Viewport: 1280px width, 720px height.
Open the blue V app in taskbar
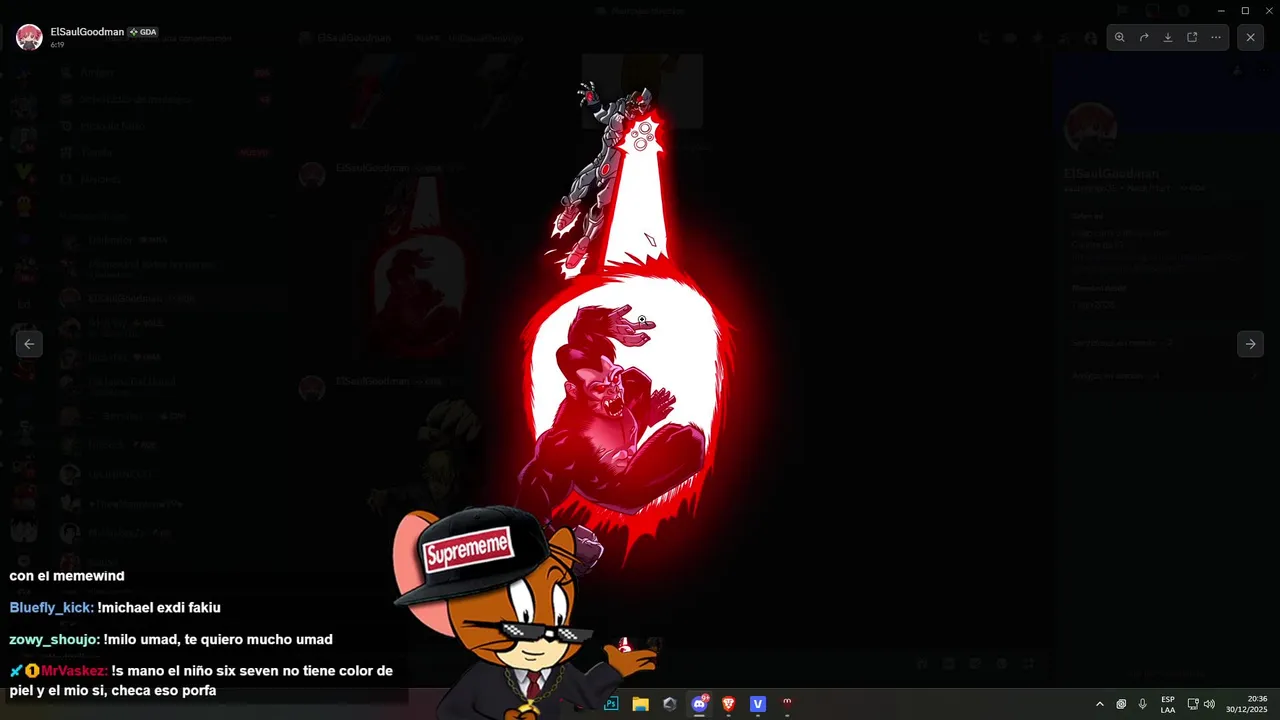pos(757,704)
